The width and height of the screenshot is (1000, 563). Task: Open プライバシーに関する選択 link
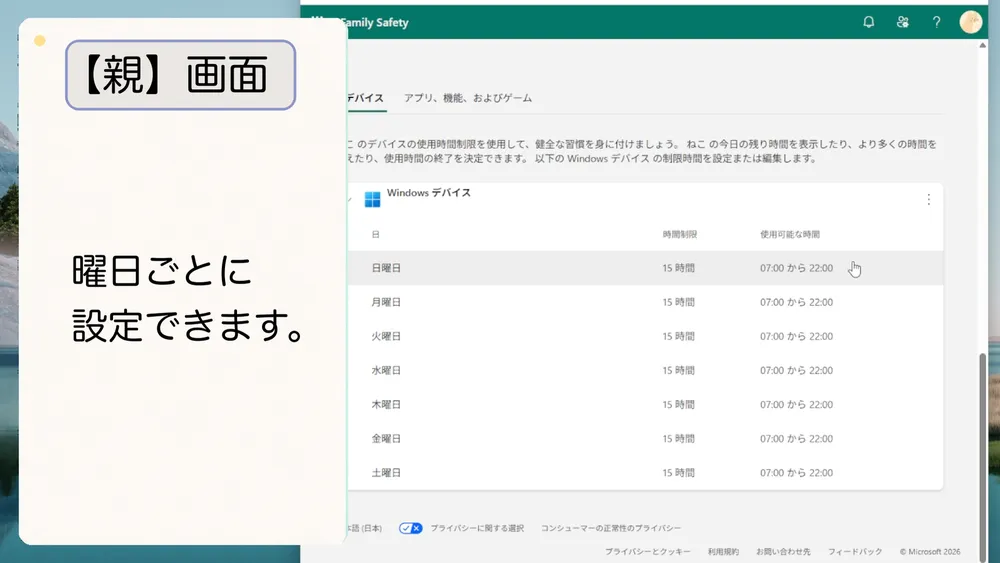point(477,528)
